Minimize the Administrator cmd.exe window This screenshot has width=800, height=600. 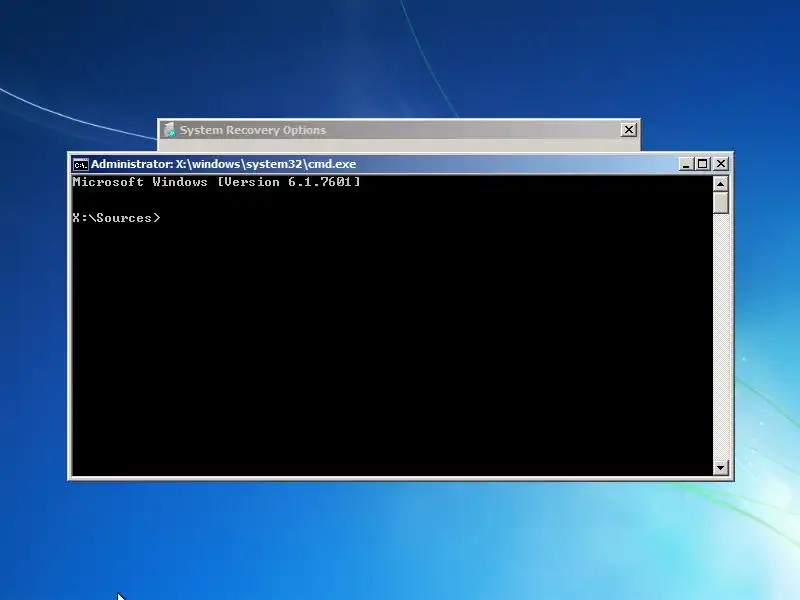[686, 164]
